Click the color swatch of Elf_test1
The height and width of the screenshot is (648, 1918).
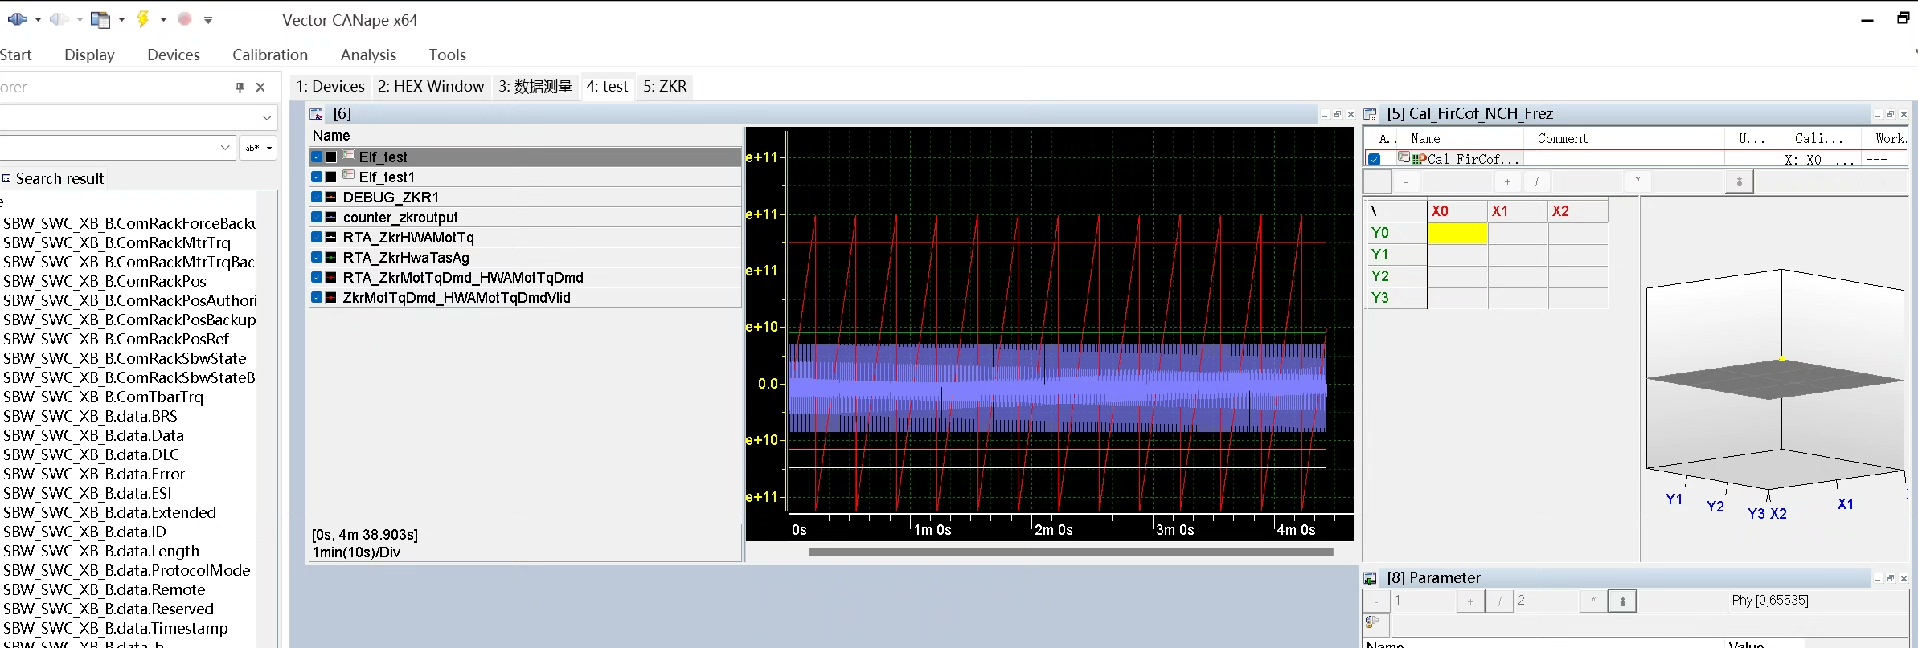coord(331,177)
